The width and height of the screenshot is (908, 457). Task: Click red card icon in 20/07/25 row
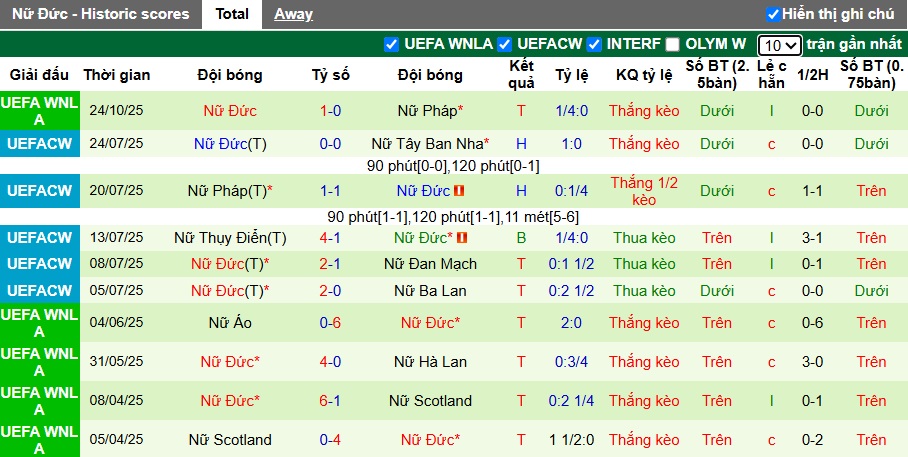click(459, 191)
